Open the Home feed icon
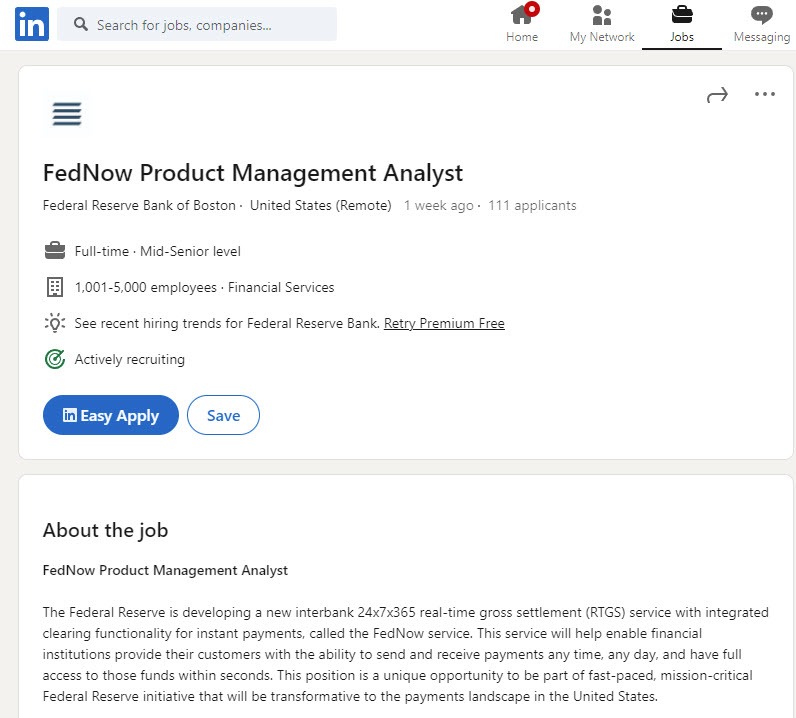 pos(521,16)
